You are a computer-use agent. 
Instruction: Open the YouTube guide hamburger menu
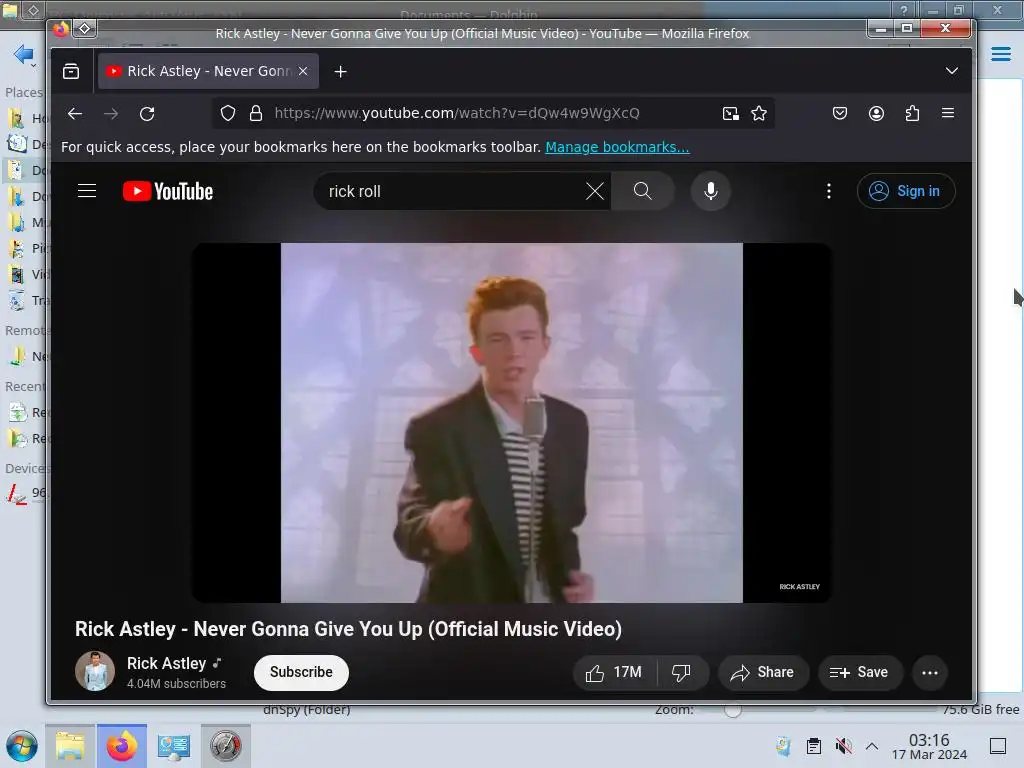tap(87, 191)
